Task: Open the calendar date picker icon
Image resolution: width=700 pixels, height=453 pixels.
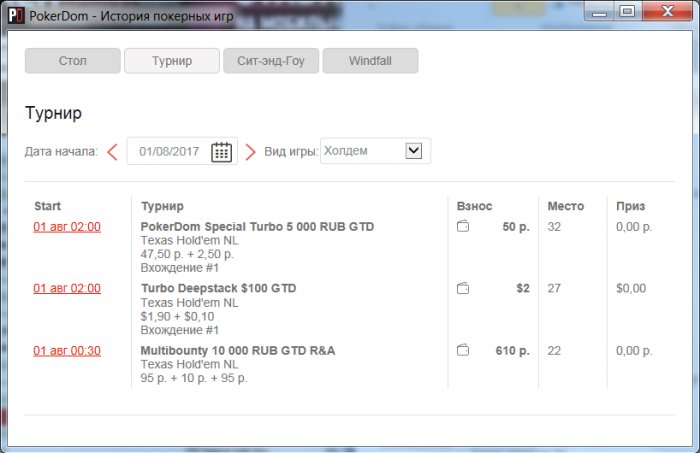Action: 221,152
